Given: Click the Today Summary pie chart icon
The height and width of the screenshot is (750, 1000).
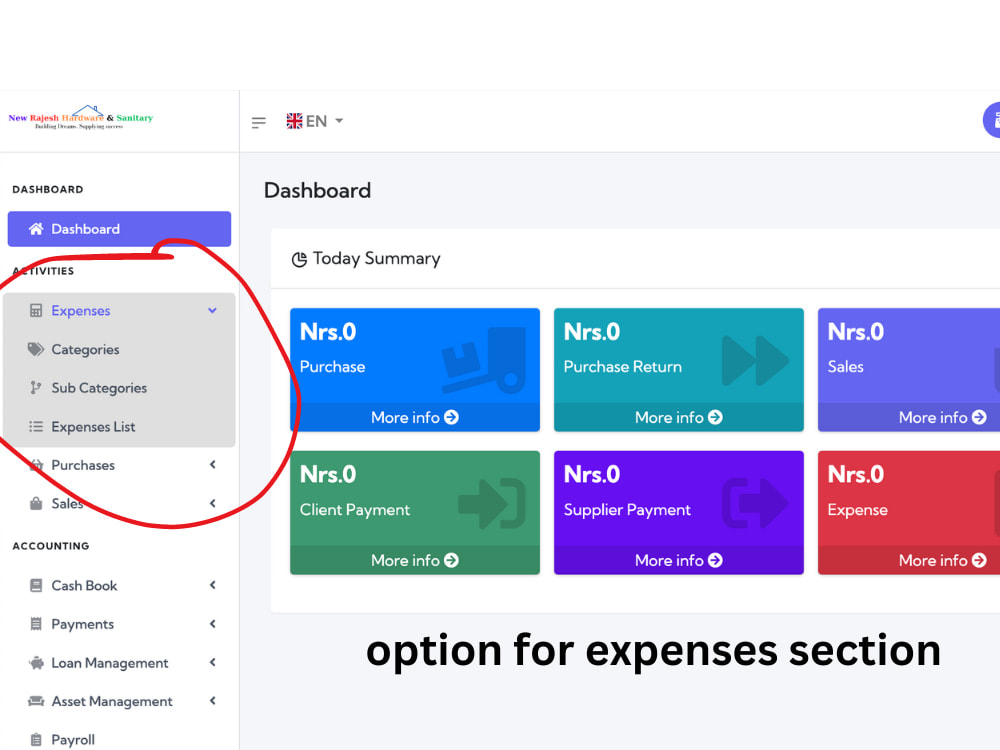Looking at the screenshot, I should click(299, 260).
